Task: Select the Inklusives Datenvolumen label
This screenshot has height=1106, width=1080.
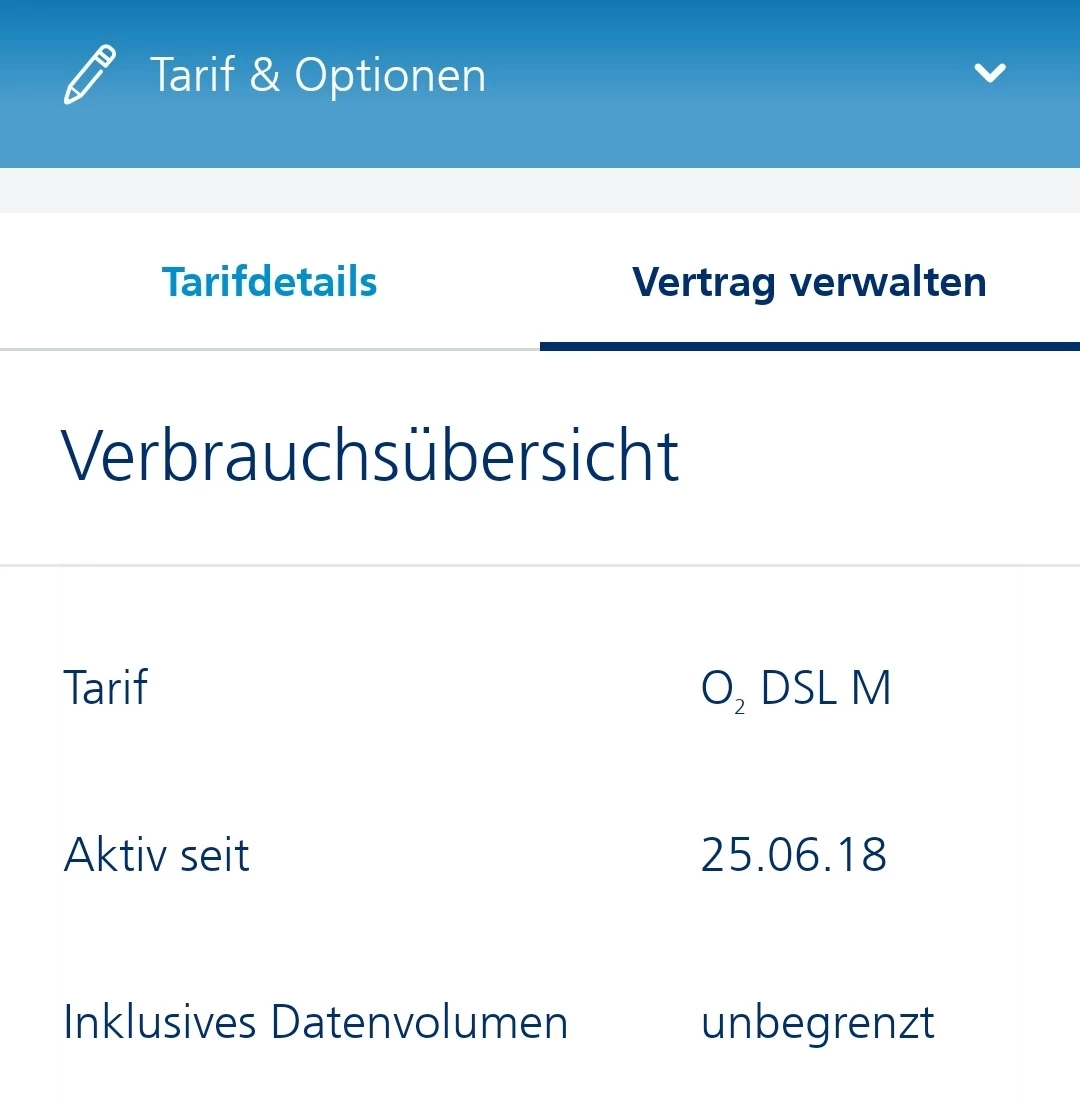Action: click(x=315, y=1022)
